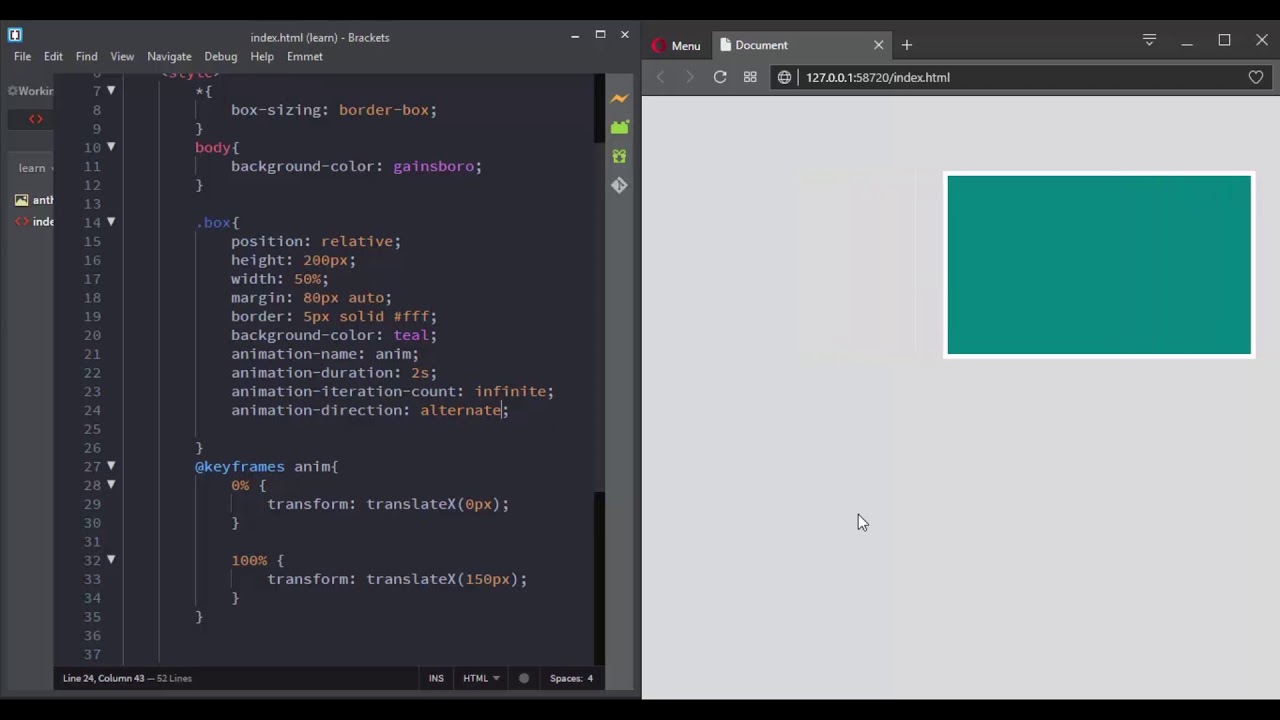Open the Debug menu
Viewport: 1280px width, 720px height.
tap(221, 57)
